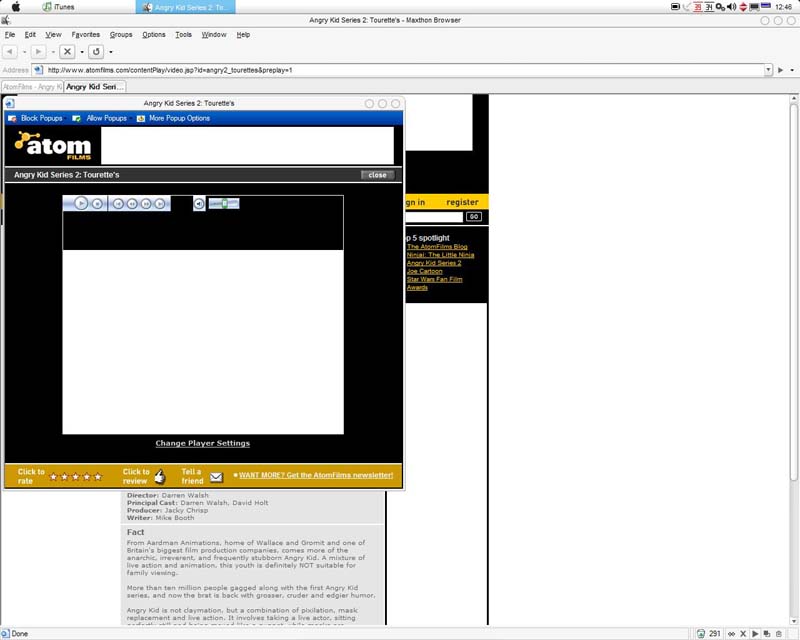Adjust the media player volume slider
800x640 pixels.
click(223, 204)
